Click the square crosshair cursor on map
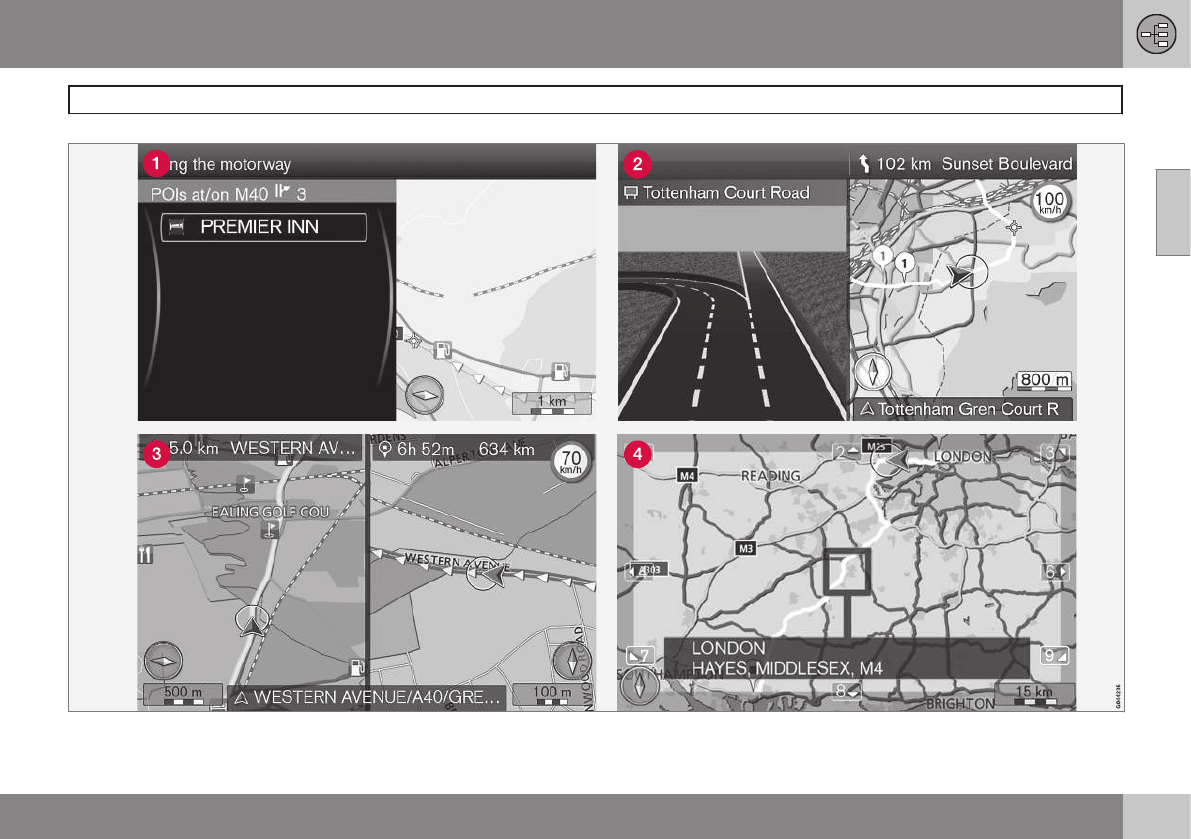This screenshot has height=839, width=1191. [x=848, y=572]
